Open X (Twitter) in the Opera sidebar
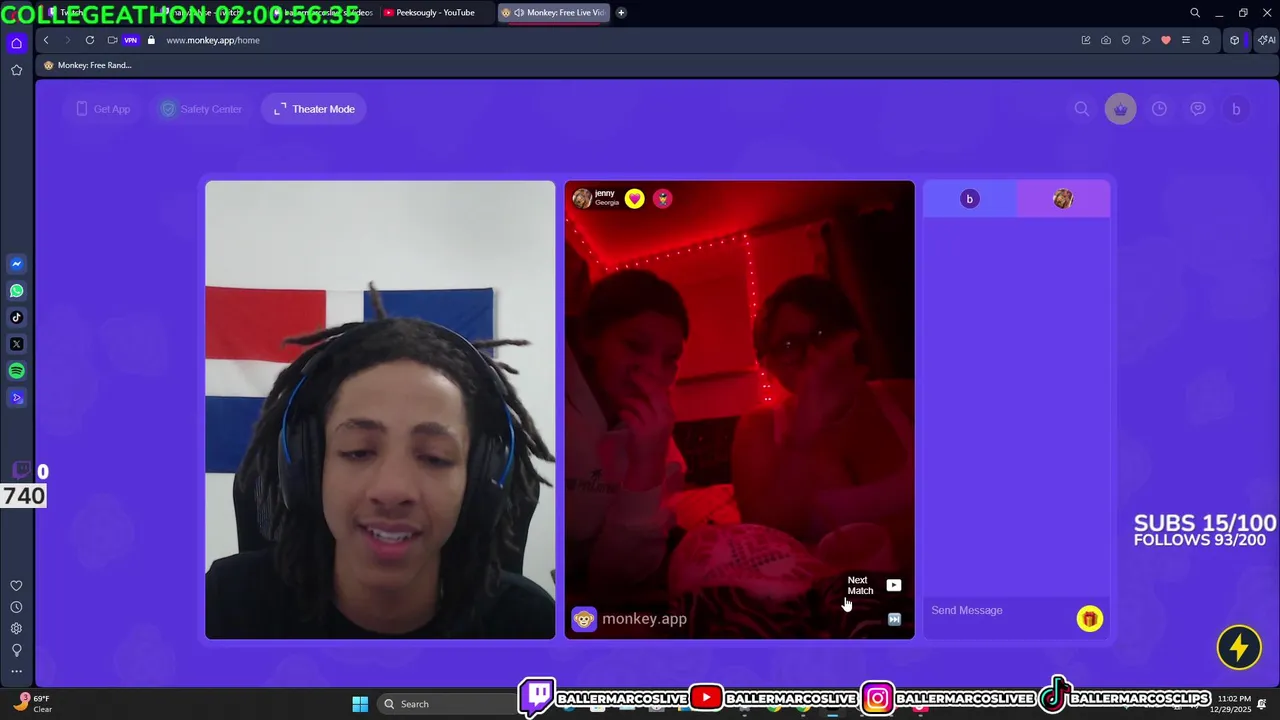Image resolution: width=1280 pixels, height=720 pixels. pyautogui.click(x=16, y=344)
